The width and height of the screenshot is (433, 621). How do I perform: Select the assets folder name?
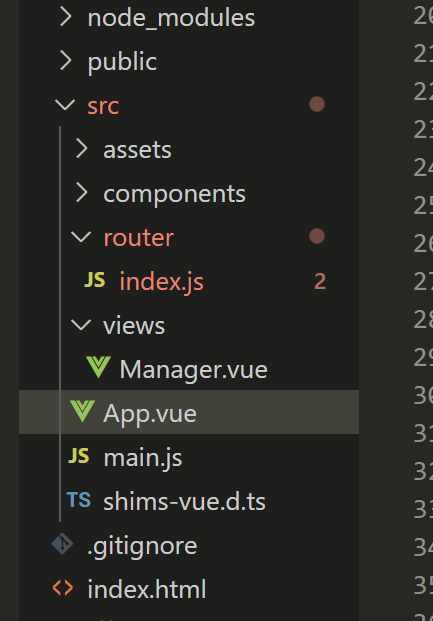coord(137,150)
